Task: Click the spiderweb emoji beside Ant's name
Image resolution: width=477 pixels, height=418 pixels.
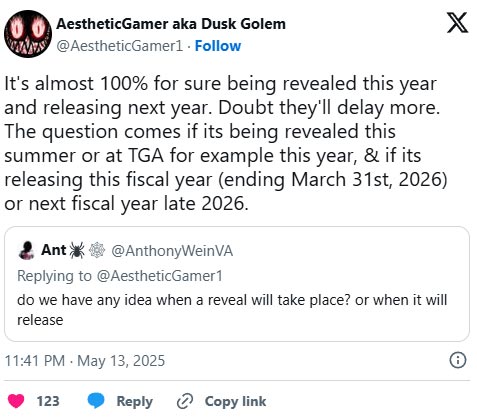Action: tap(97, 251)
